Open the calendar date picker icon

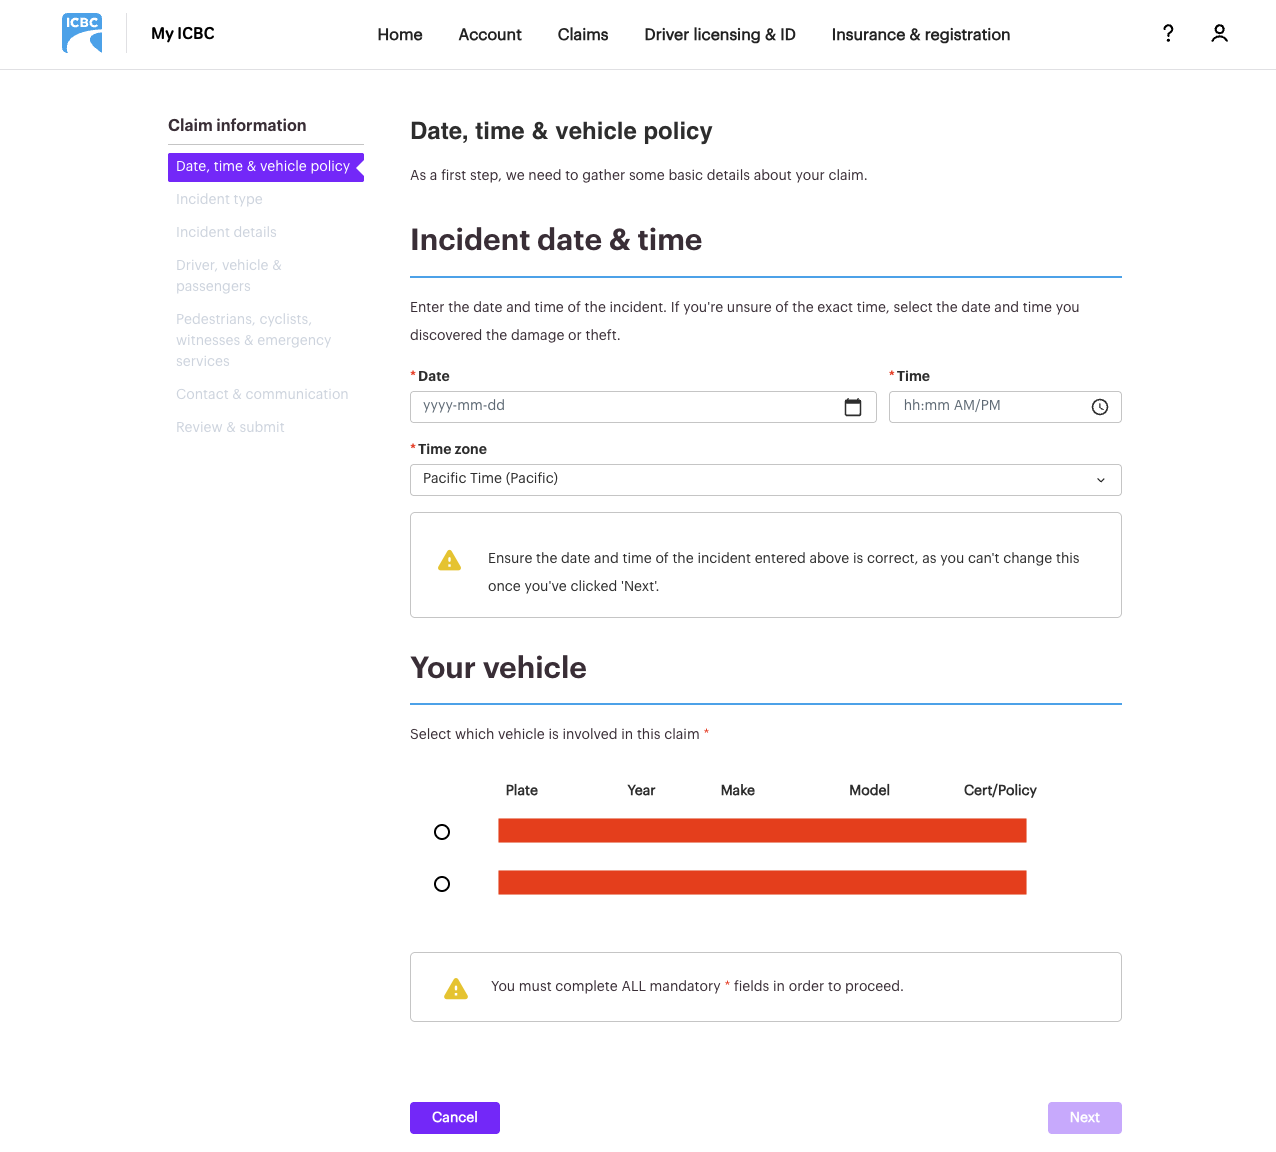click(x=853, y=407)
